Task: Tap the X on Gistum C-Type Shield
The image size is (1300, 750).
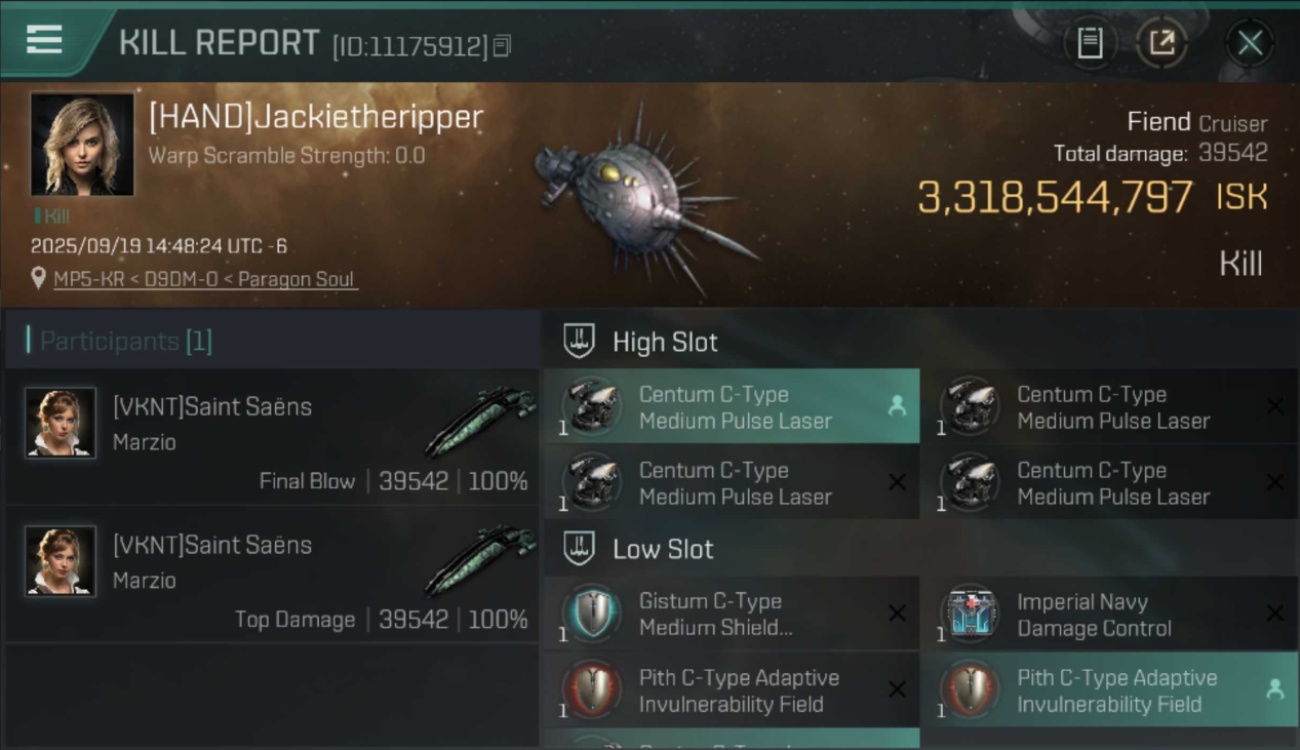Action: point(896,613)
